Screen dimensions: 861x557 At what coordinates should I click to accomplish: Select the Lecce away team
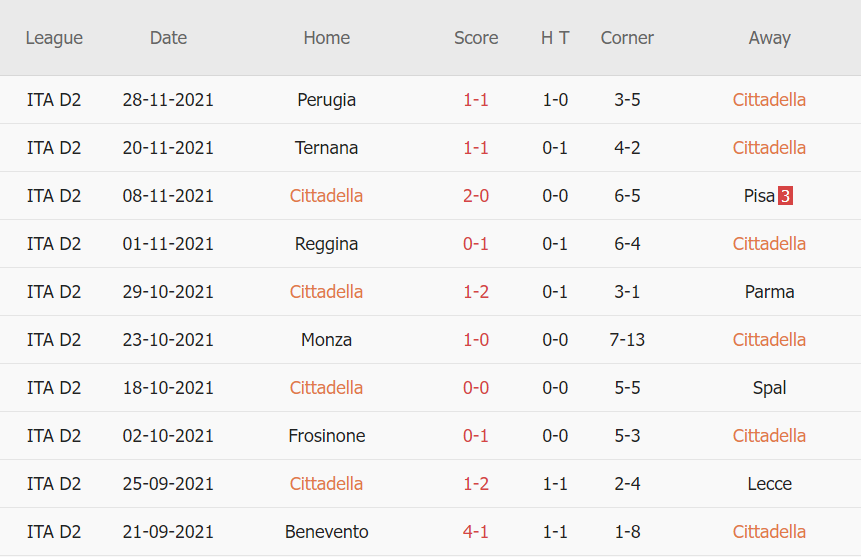click(769, 484)
